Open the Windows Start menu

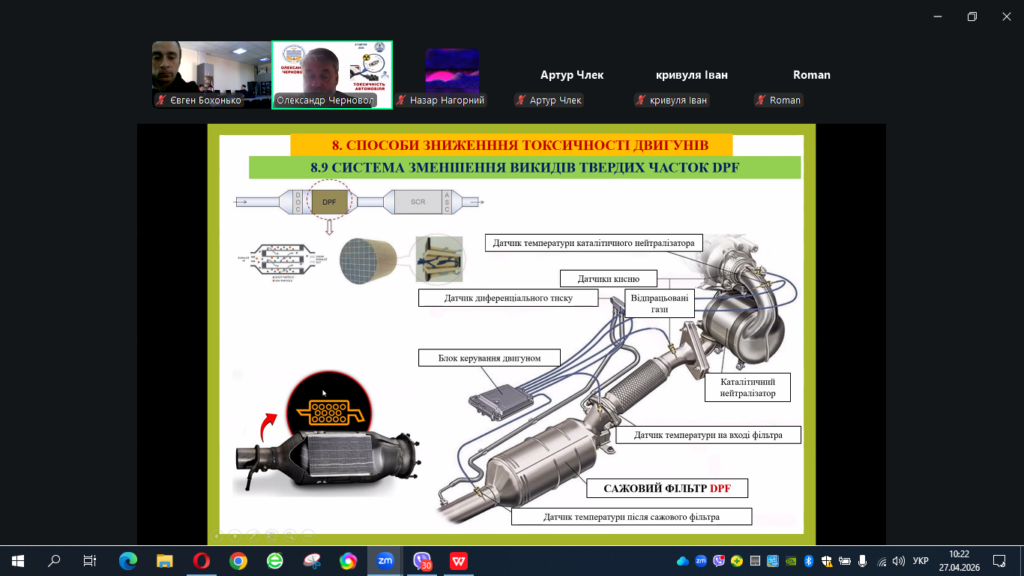tap(18, 561)
